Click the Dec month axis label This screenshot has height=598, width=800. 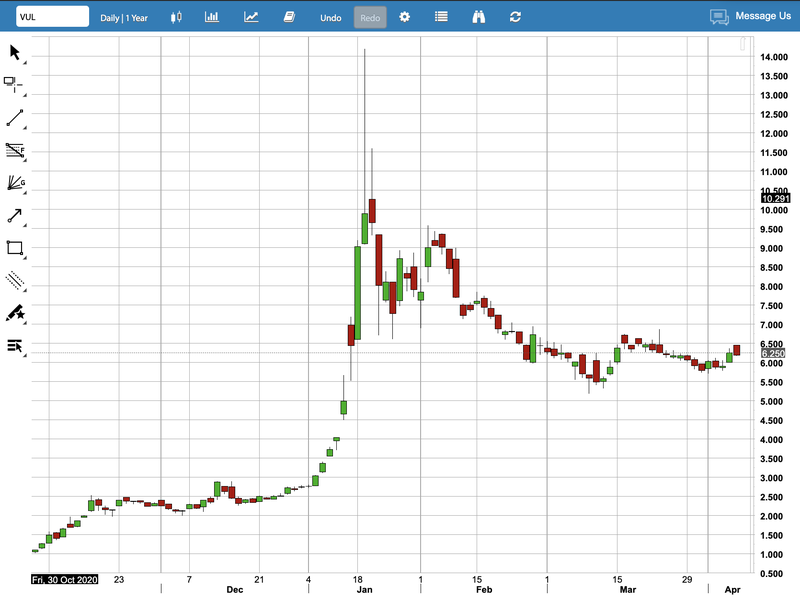coord(235,589)
